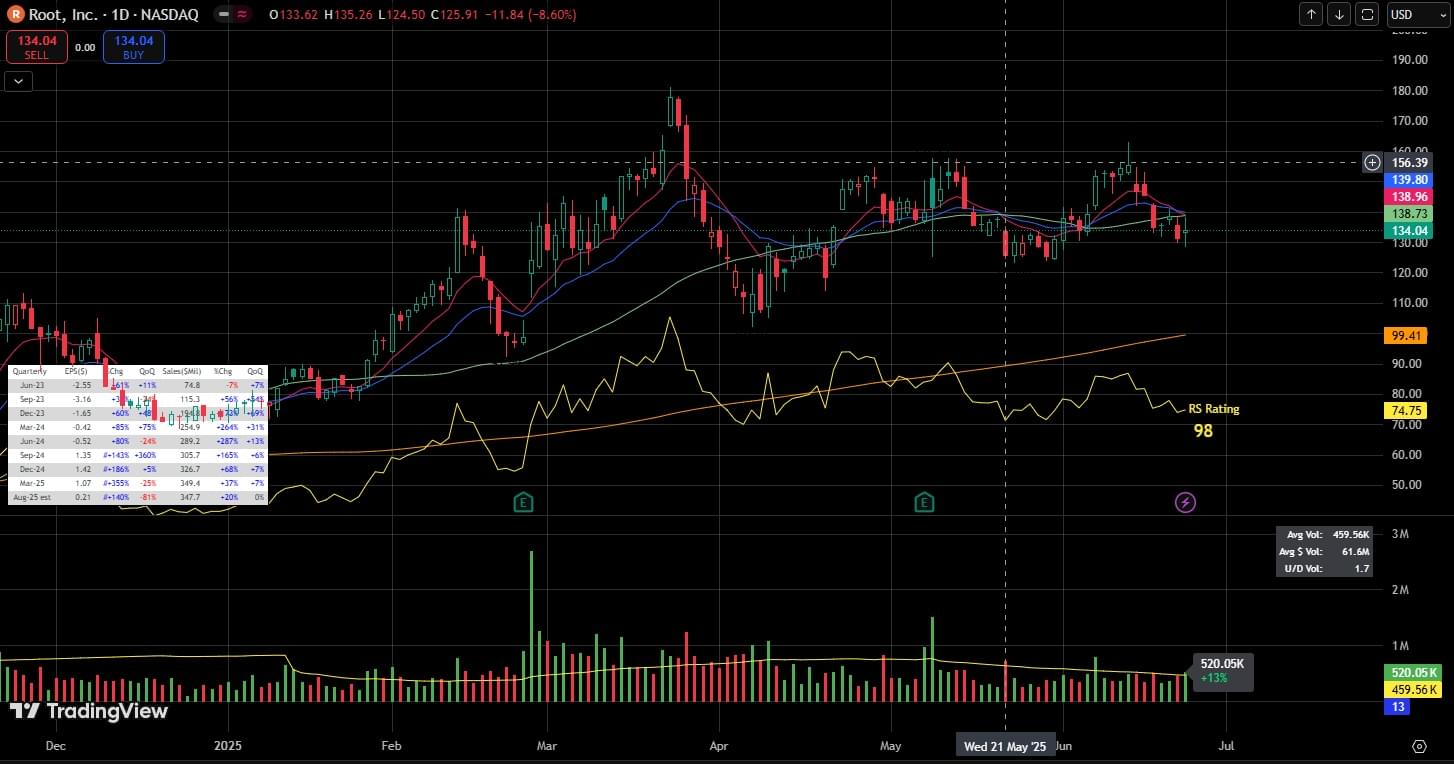Click the 190.00 price scale label

(x=1409, y=59)
